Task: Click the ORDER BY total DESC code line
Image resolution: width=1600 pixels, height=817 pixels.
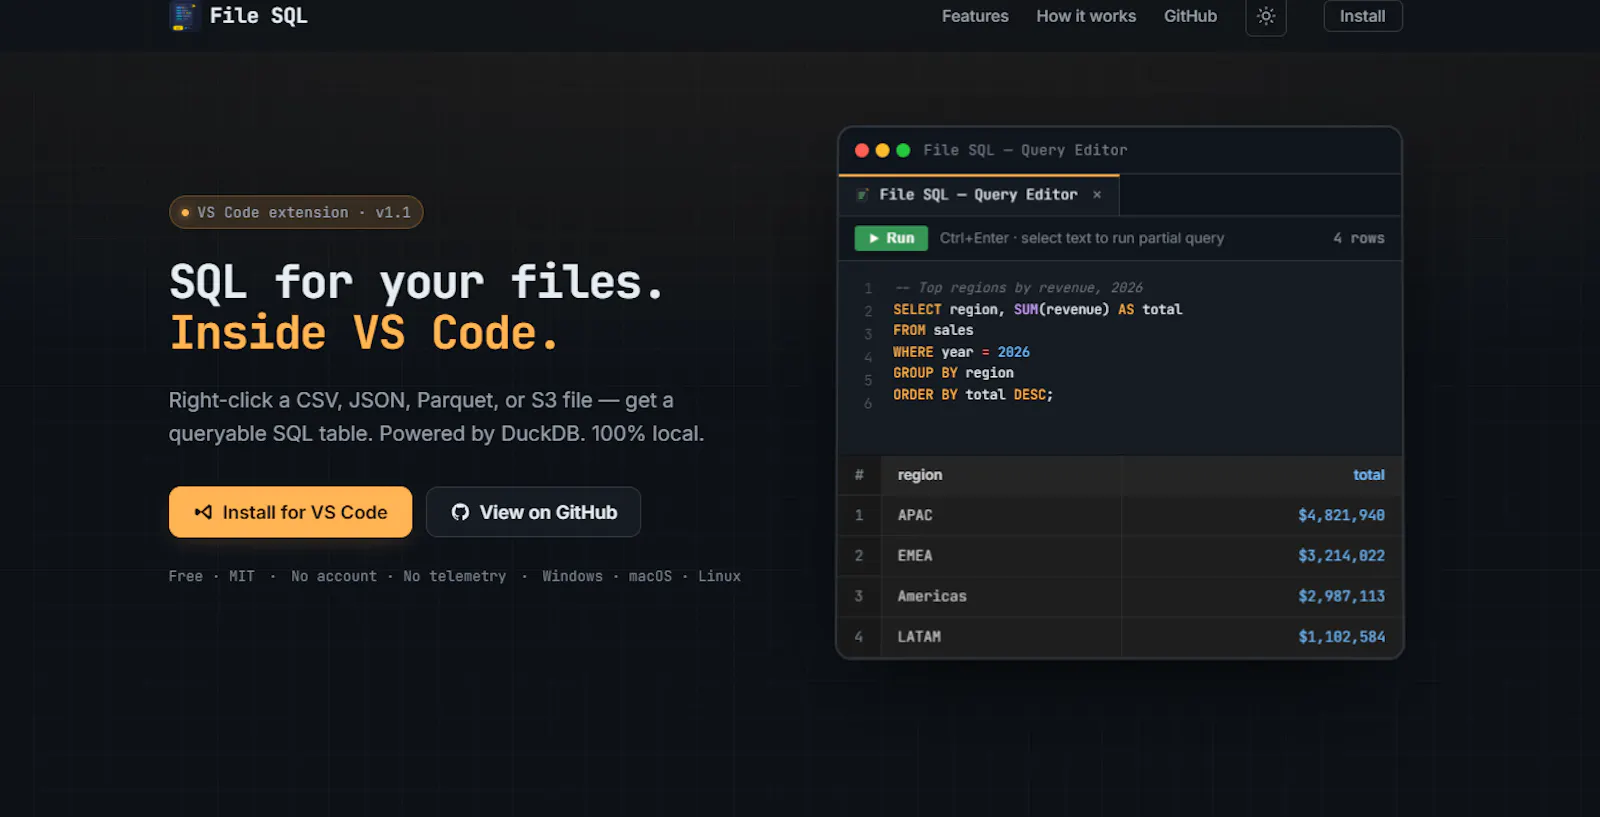Action: [x=973, y=395]
